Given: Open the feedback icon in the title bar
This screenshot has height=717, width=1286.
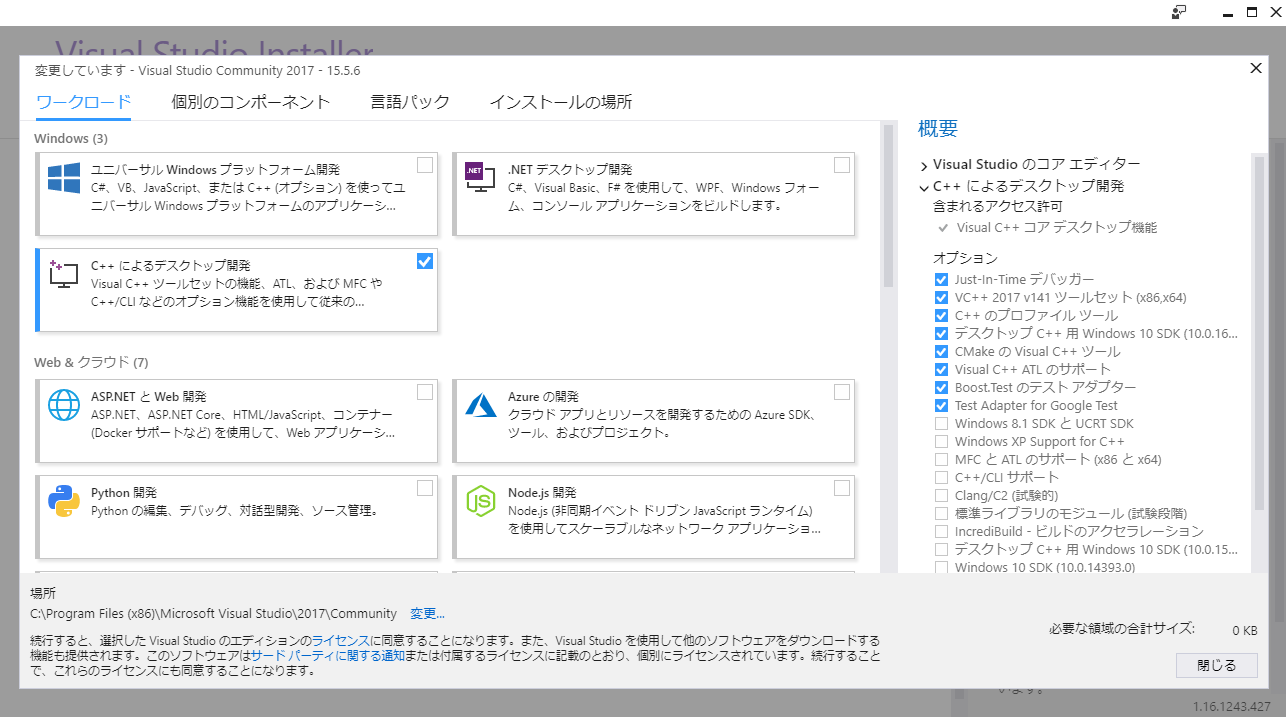Looking at the screenshot, I should tap(1180, 13).
